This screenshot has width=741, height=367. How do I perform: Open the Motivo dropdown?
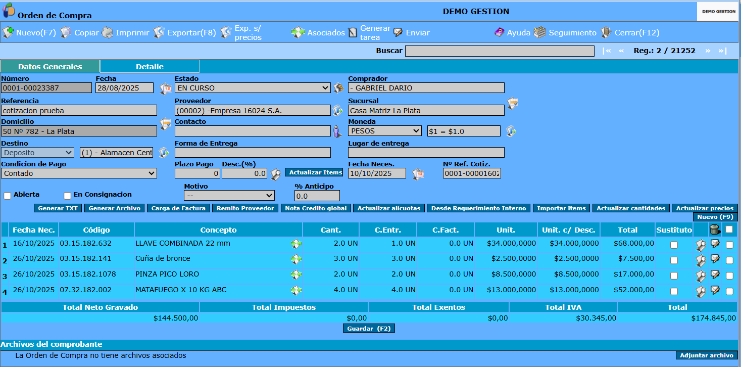[229, 195]
